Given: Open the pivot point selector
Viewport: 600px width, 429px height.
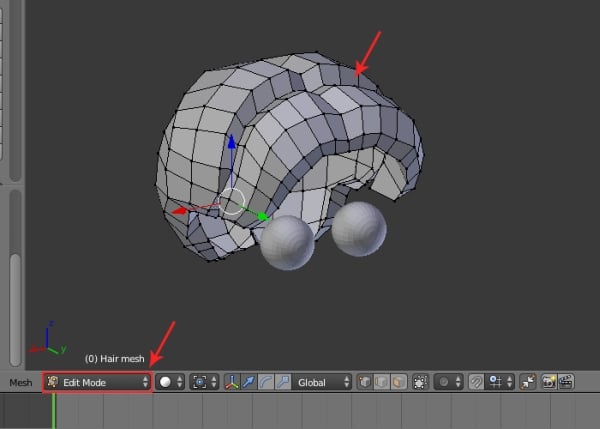Looking at the screenshot, I should pyautogui.click(x=206, y=382).
